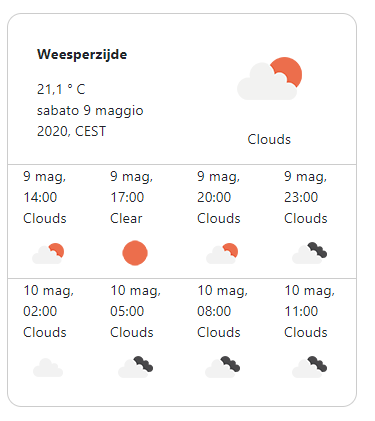Screen dimensions: 375x421
Task: Click the 08:00 overcast clouds icon
Action: coord(222,367)
